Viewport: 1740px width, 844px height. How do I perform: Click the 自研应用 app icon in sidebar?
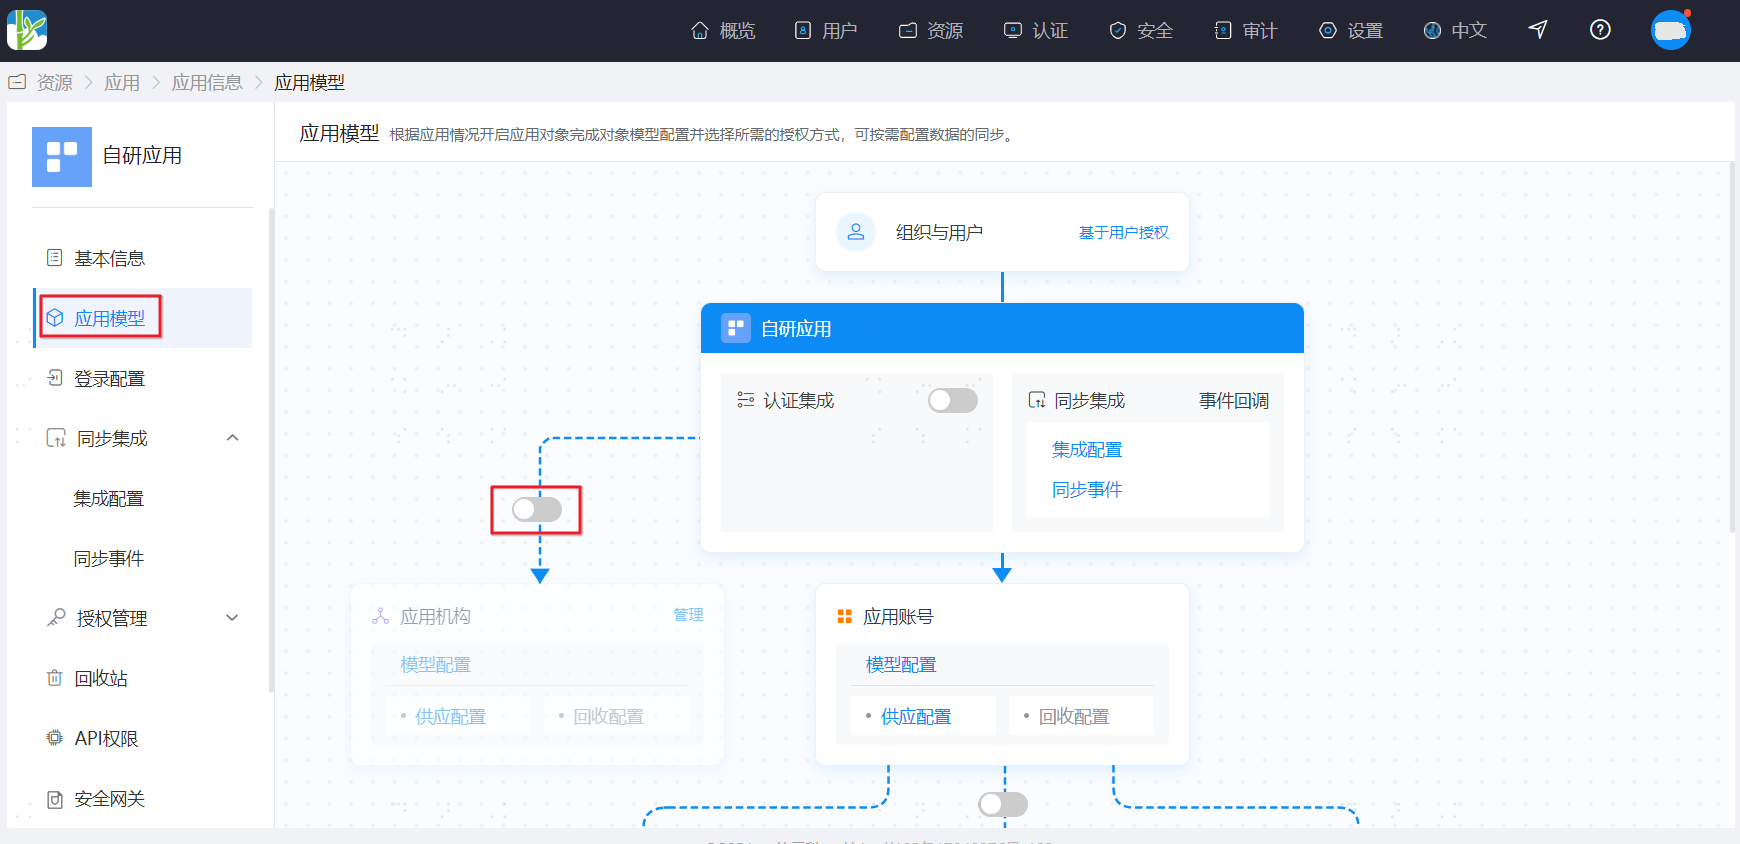click(x=62, y=157)
